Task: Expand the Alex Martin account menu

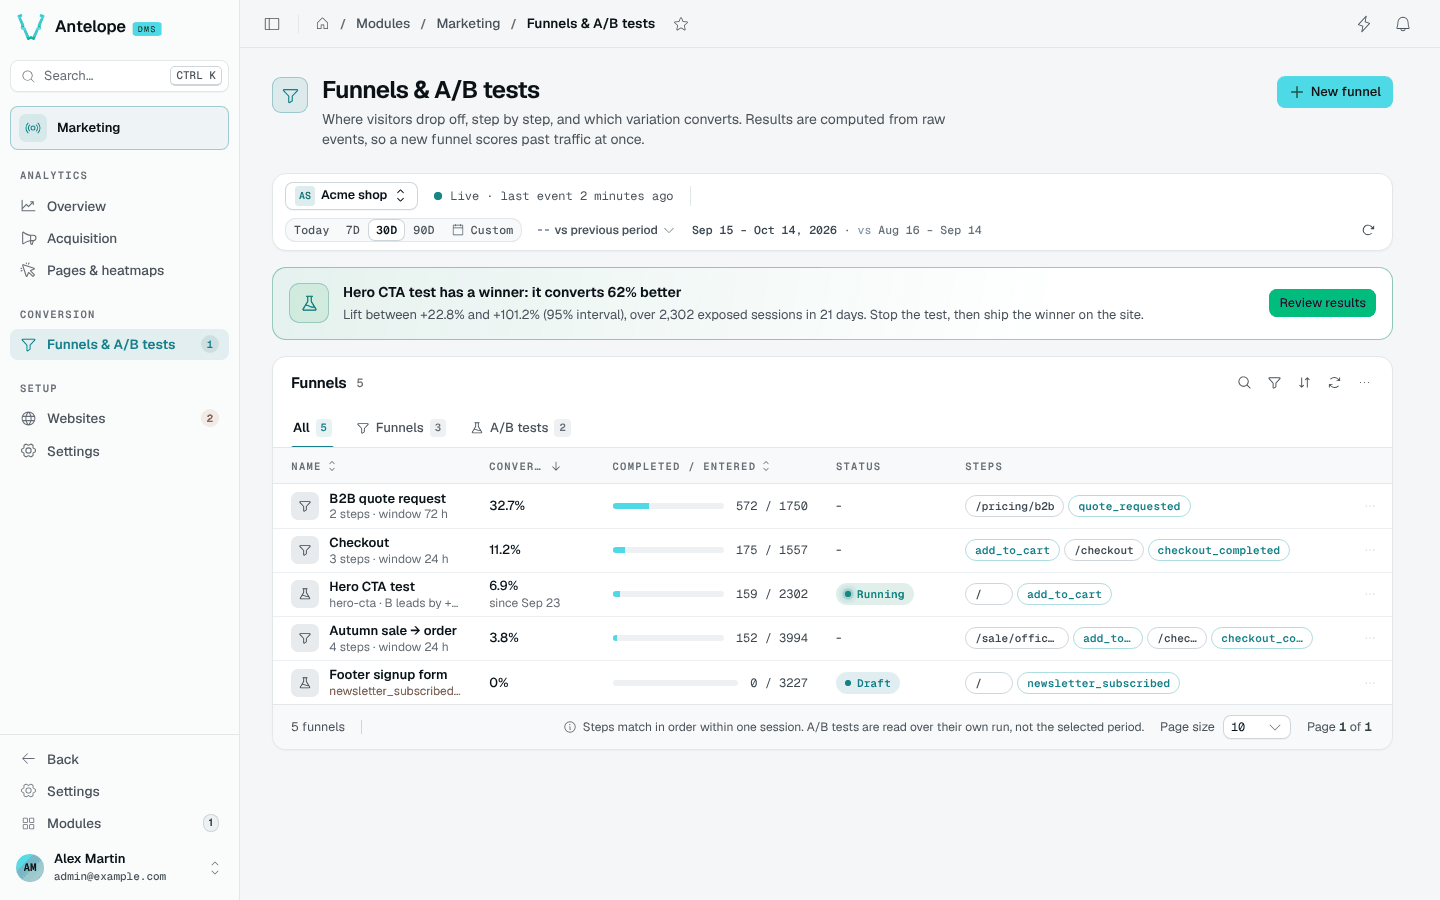Action: pos(119,867)
